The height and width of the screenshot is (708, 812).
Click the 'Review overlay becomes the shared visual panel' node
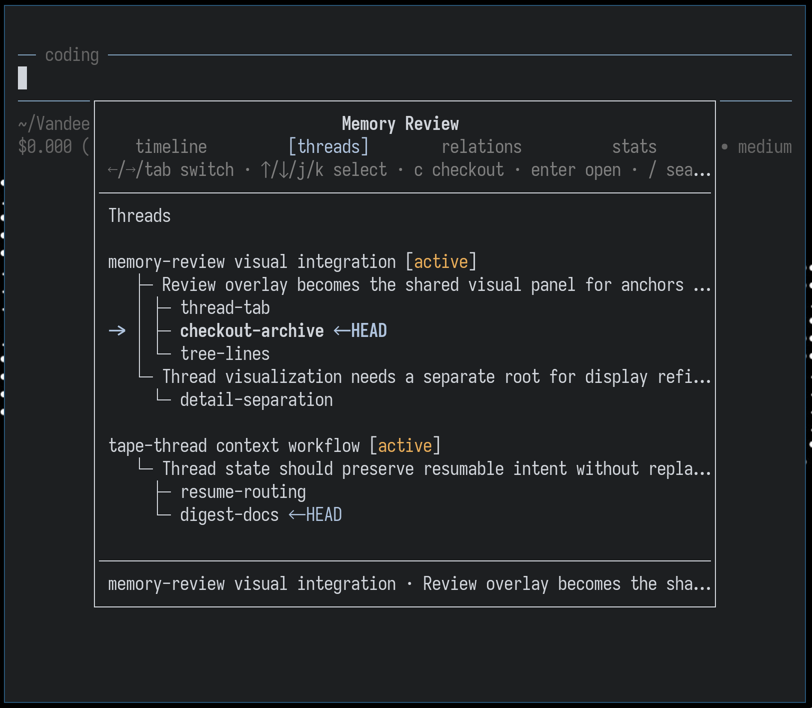tap(436, 285)
